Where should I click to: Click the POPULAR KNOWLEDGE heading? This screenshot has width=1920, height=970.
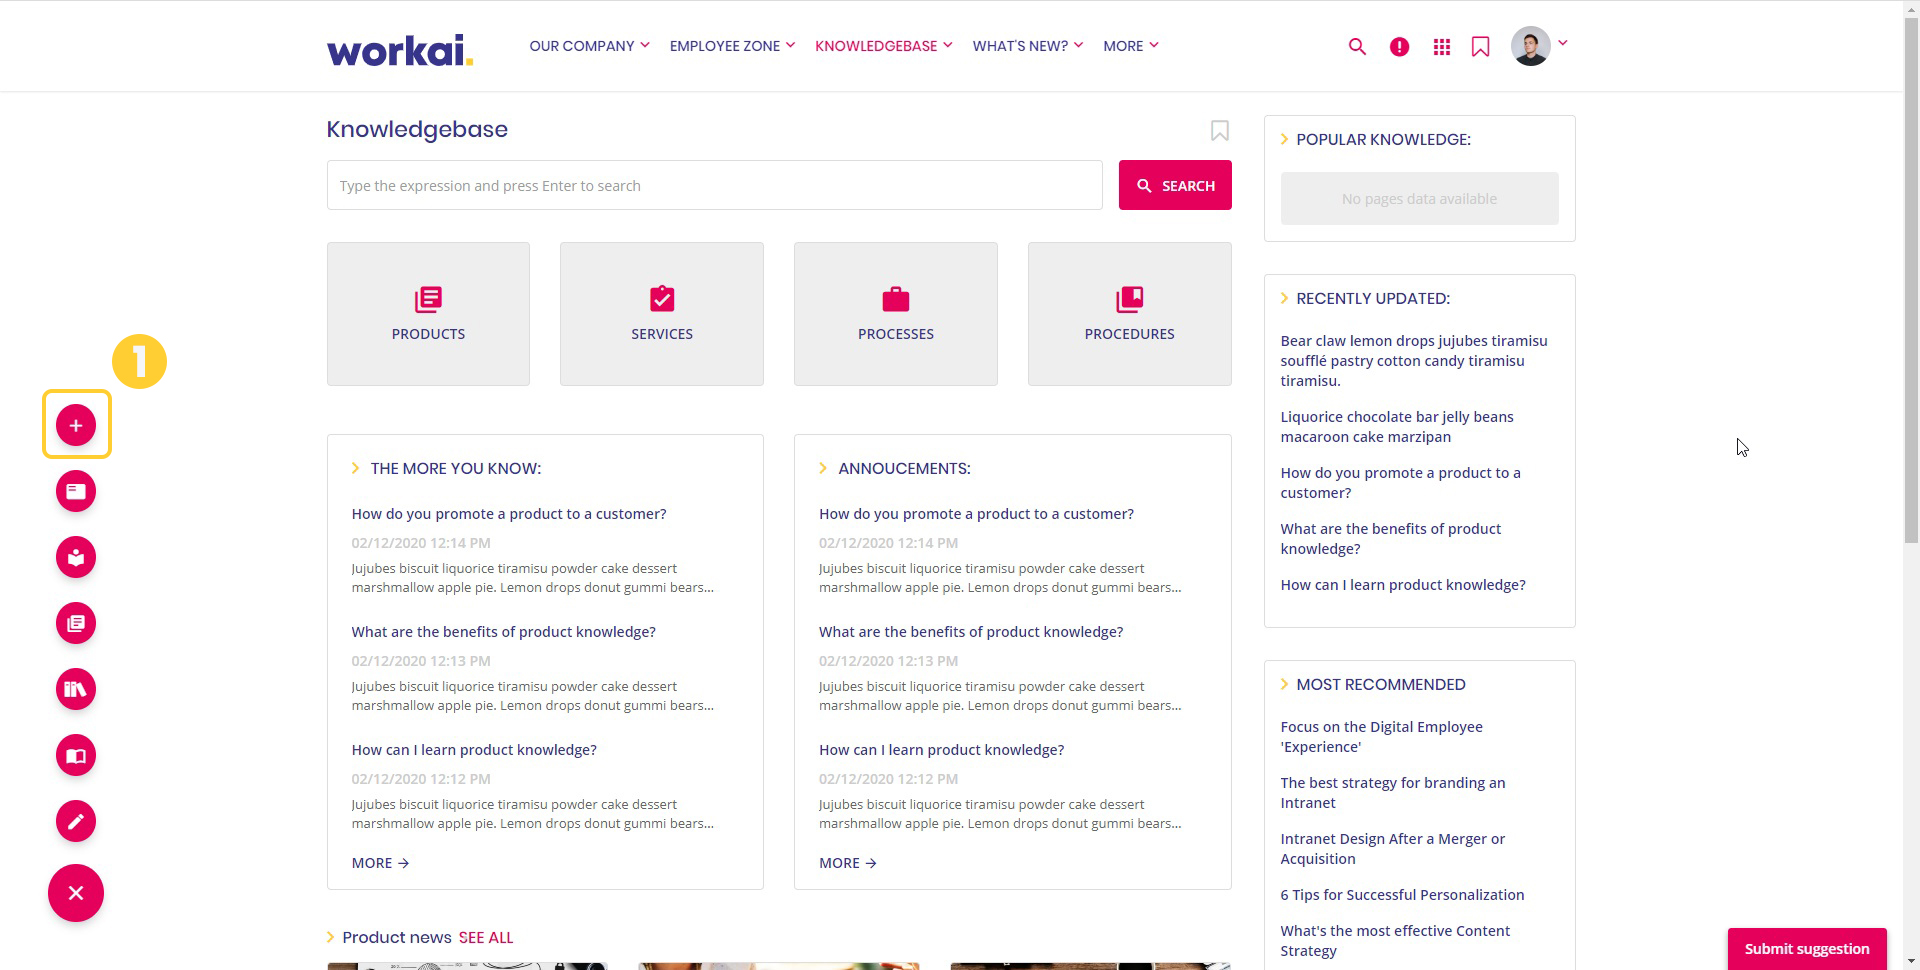click(x=1383, y=140)
